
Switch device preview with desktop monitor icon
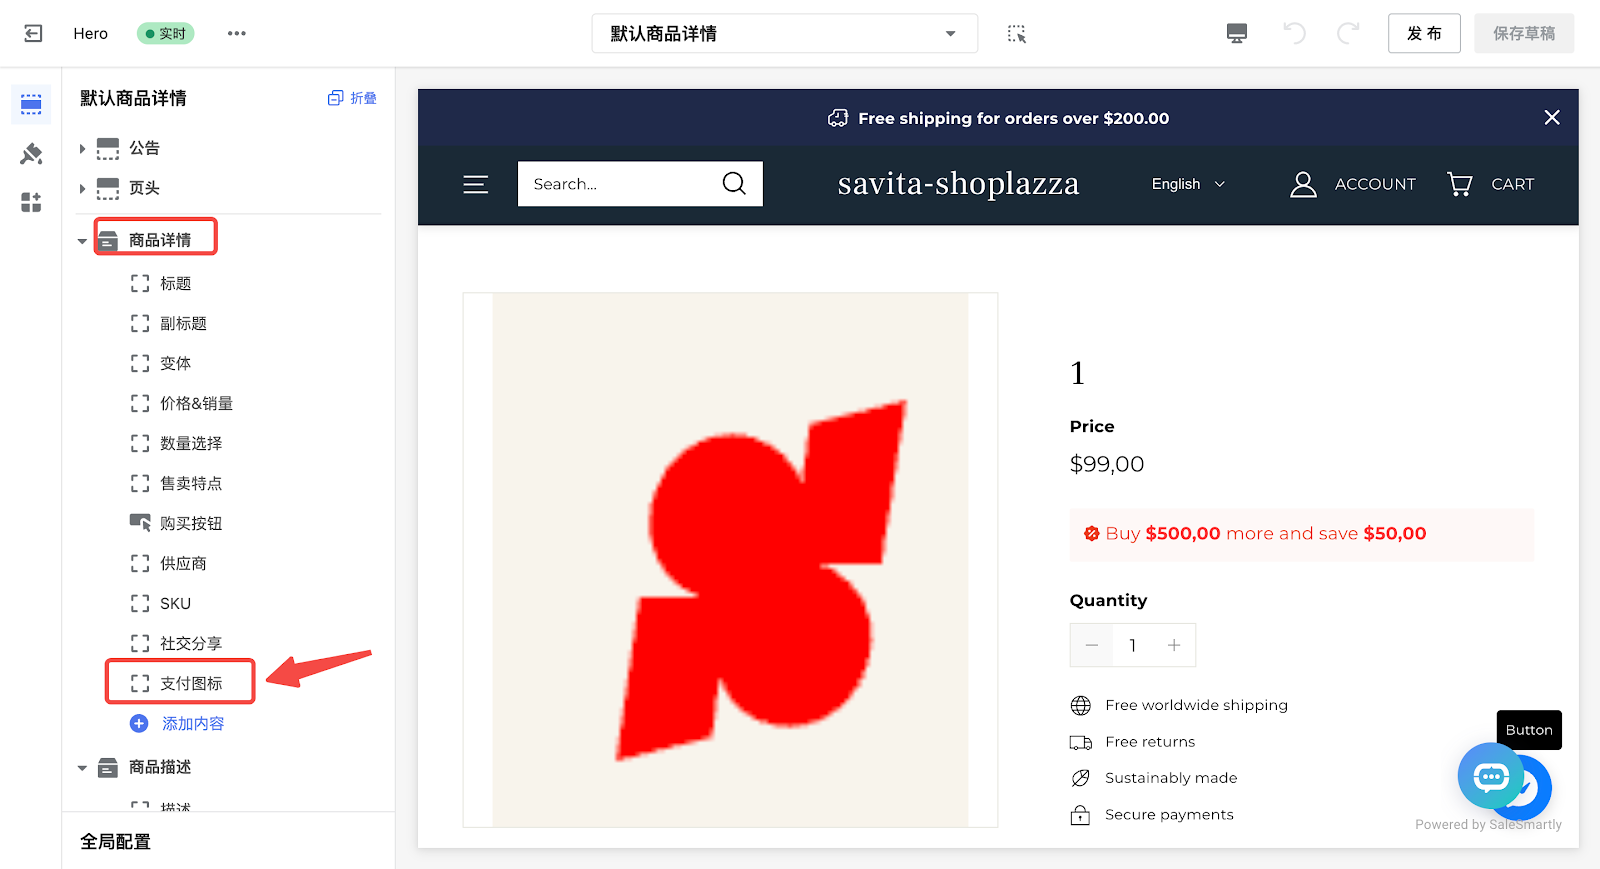tap(1237, 34)
